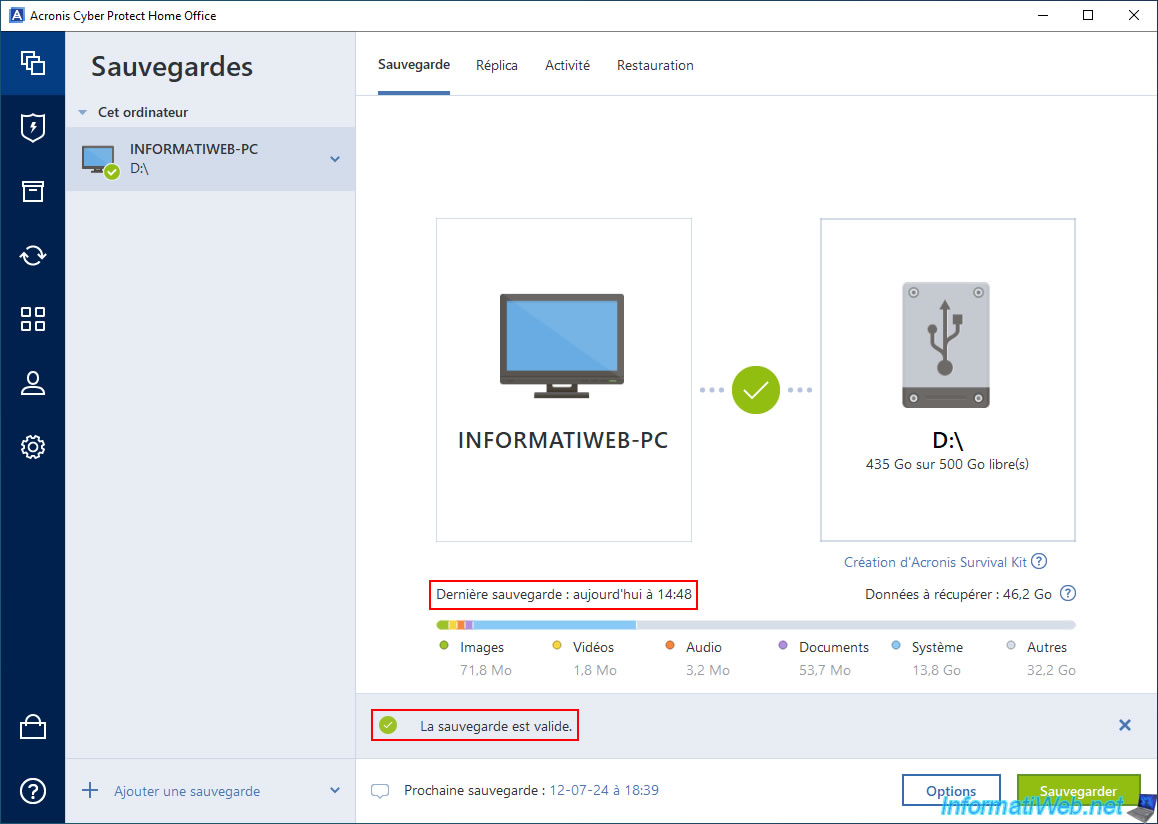Click the green check icon beside La sauvegarde est valide
1158x824 pixels.
388,725
